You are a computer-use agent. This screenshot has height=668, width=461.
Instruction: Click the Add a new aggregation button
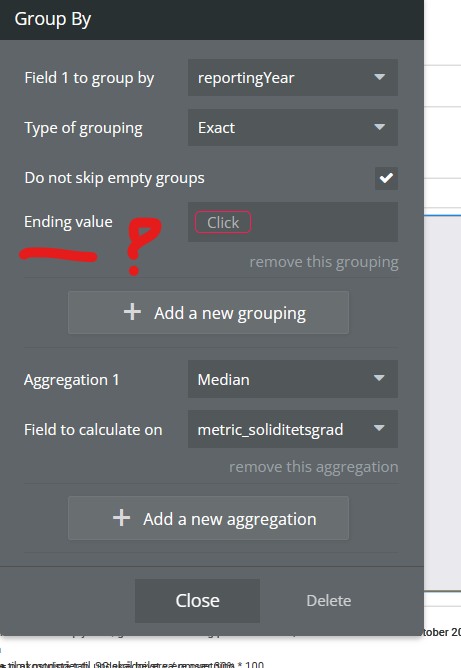tap(208, 518)
